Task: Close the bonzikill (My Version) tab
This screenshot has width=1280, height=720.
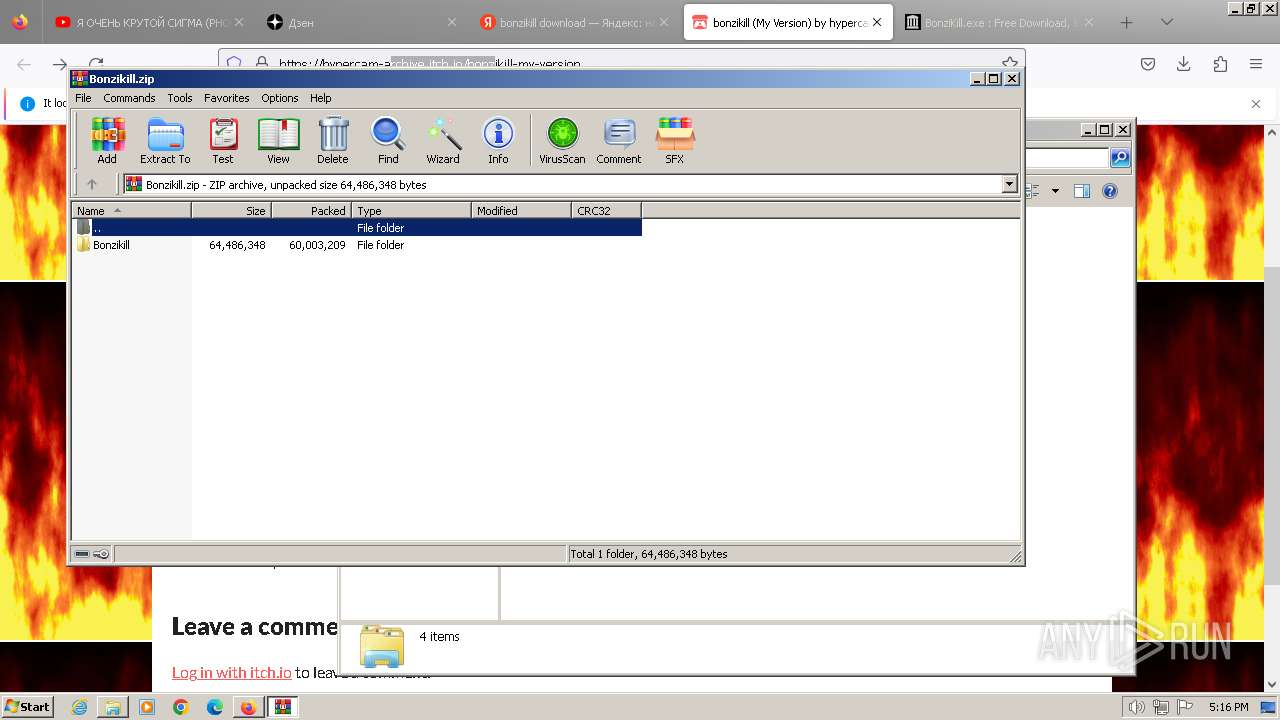Action: (877, 22)
